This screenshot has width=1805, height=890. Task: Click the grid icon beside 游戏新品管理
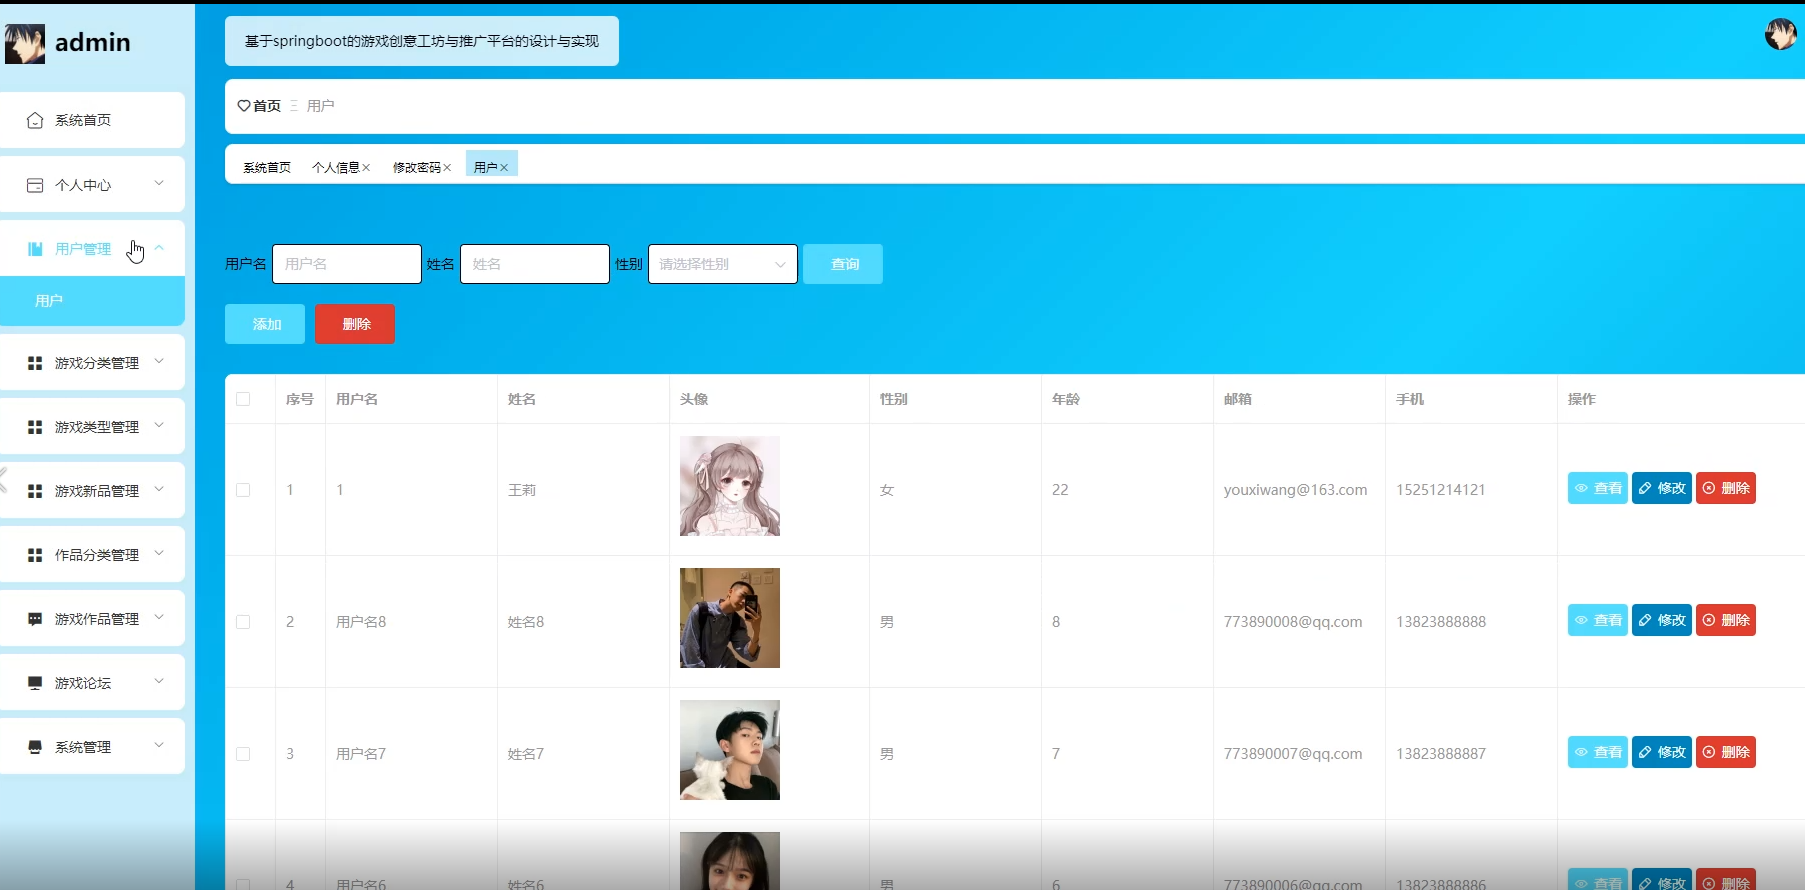click(35, 491)
